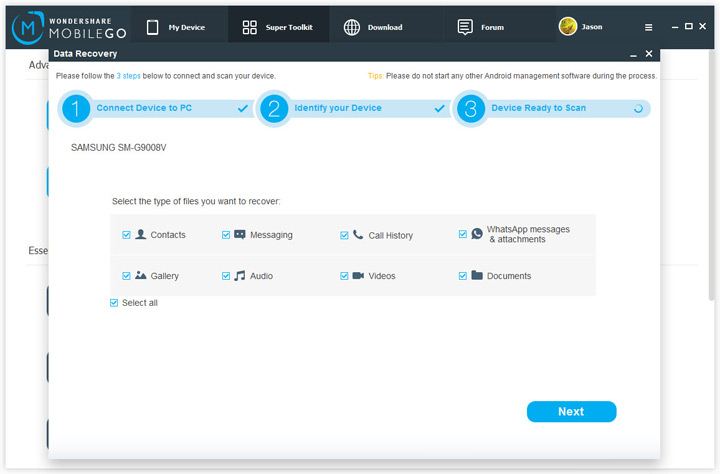Click the main window vertical scrollbar
720x474 pixels.
[711, 175]
